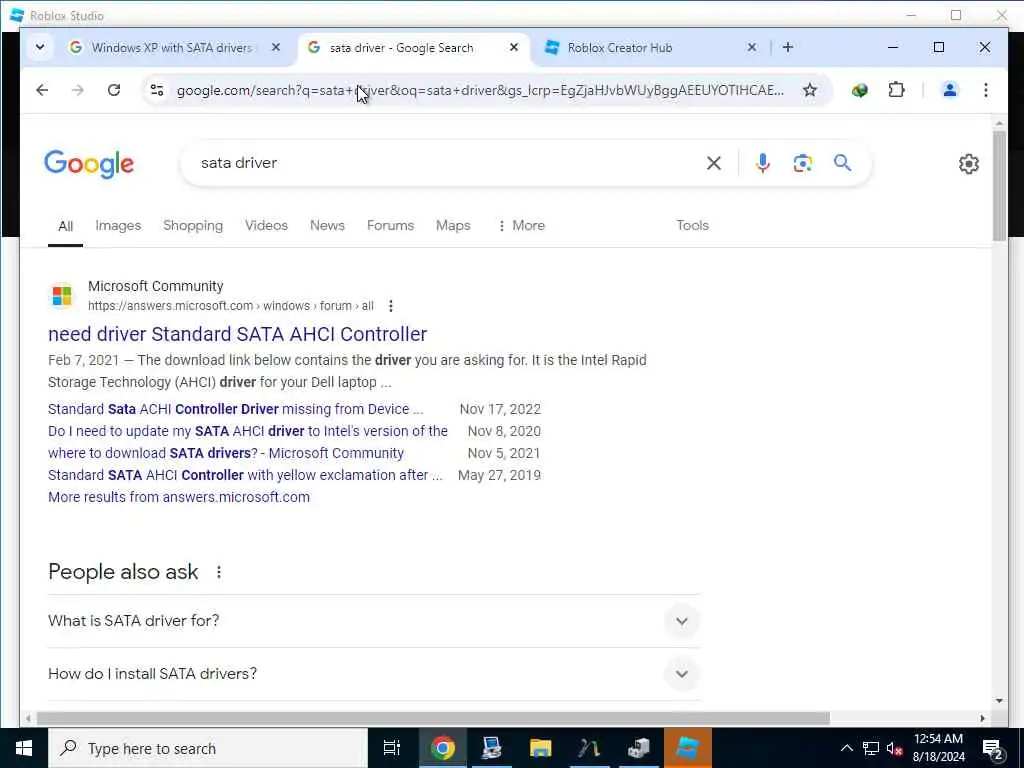Select the Videos search tab

[266, 225]
